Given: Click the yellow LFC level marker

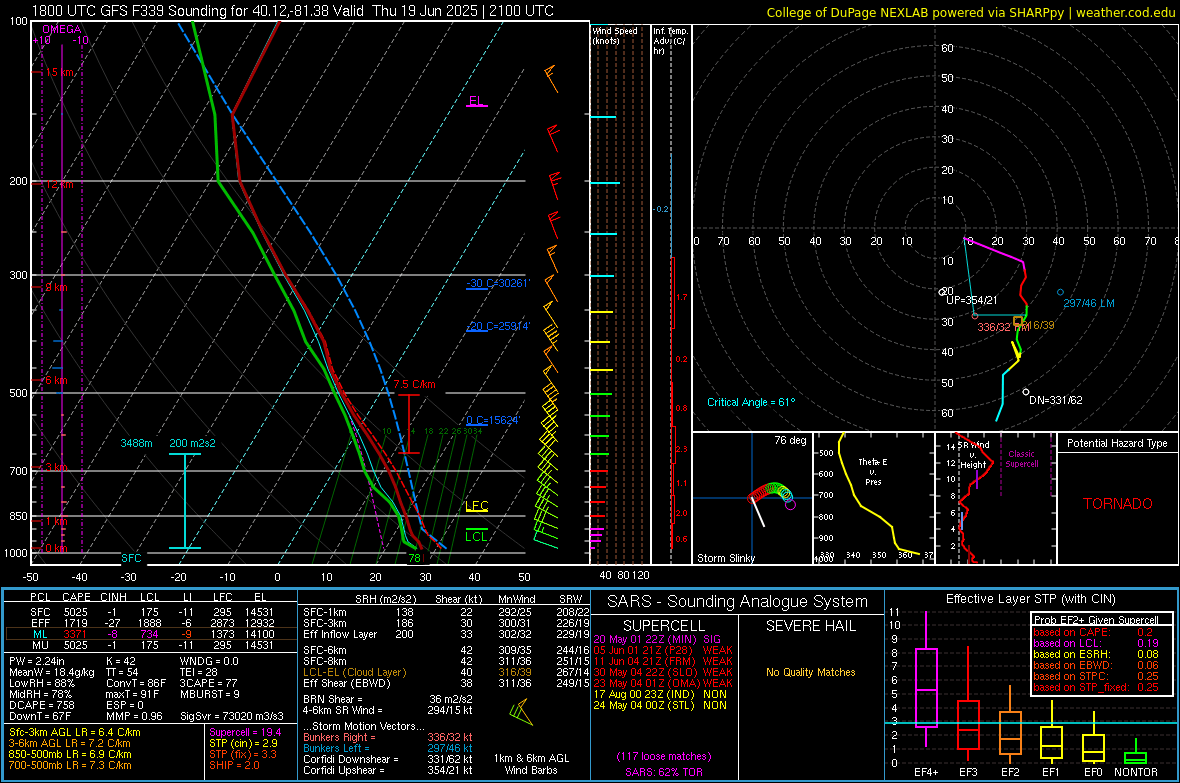Looking at the screenshot, I should (477, 506).
